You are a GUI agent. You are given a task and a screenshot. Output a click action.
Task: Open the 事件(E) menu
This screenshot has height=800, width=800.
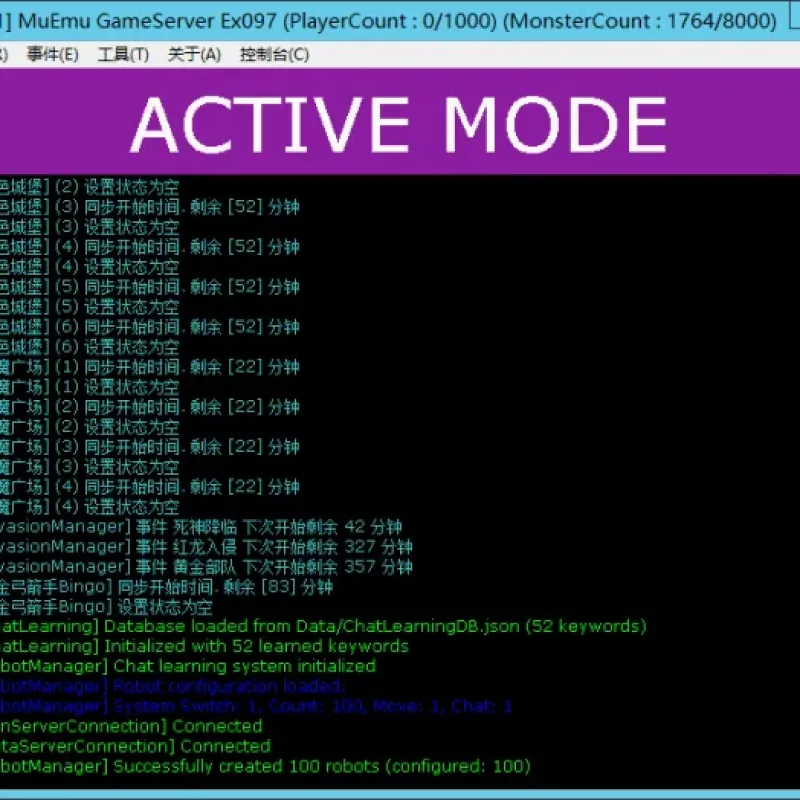[53, 54]
